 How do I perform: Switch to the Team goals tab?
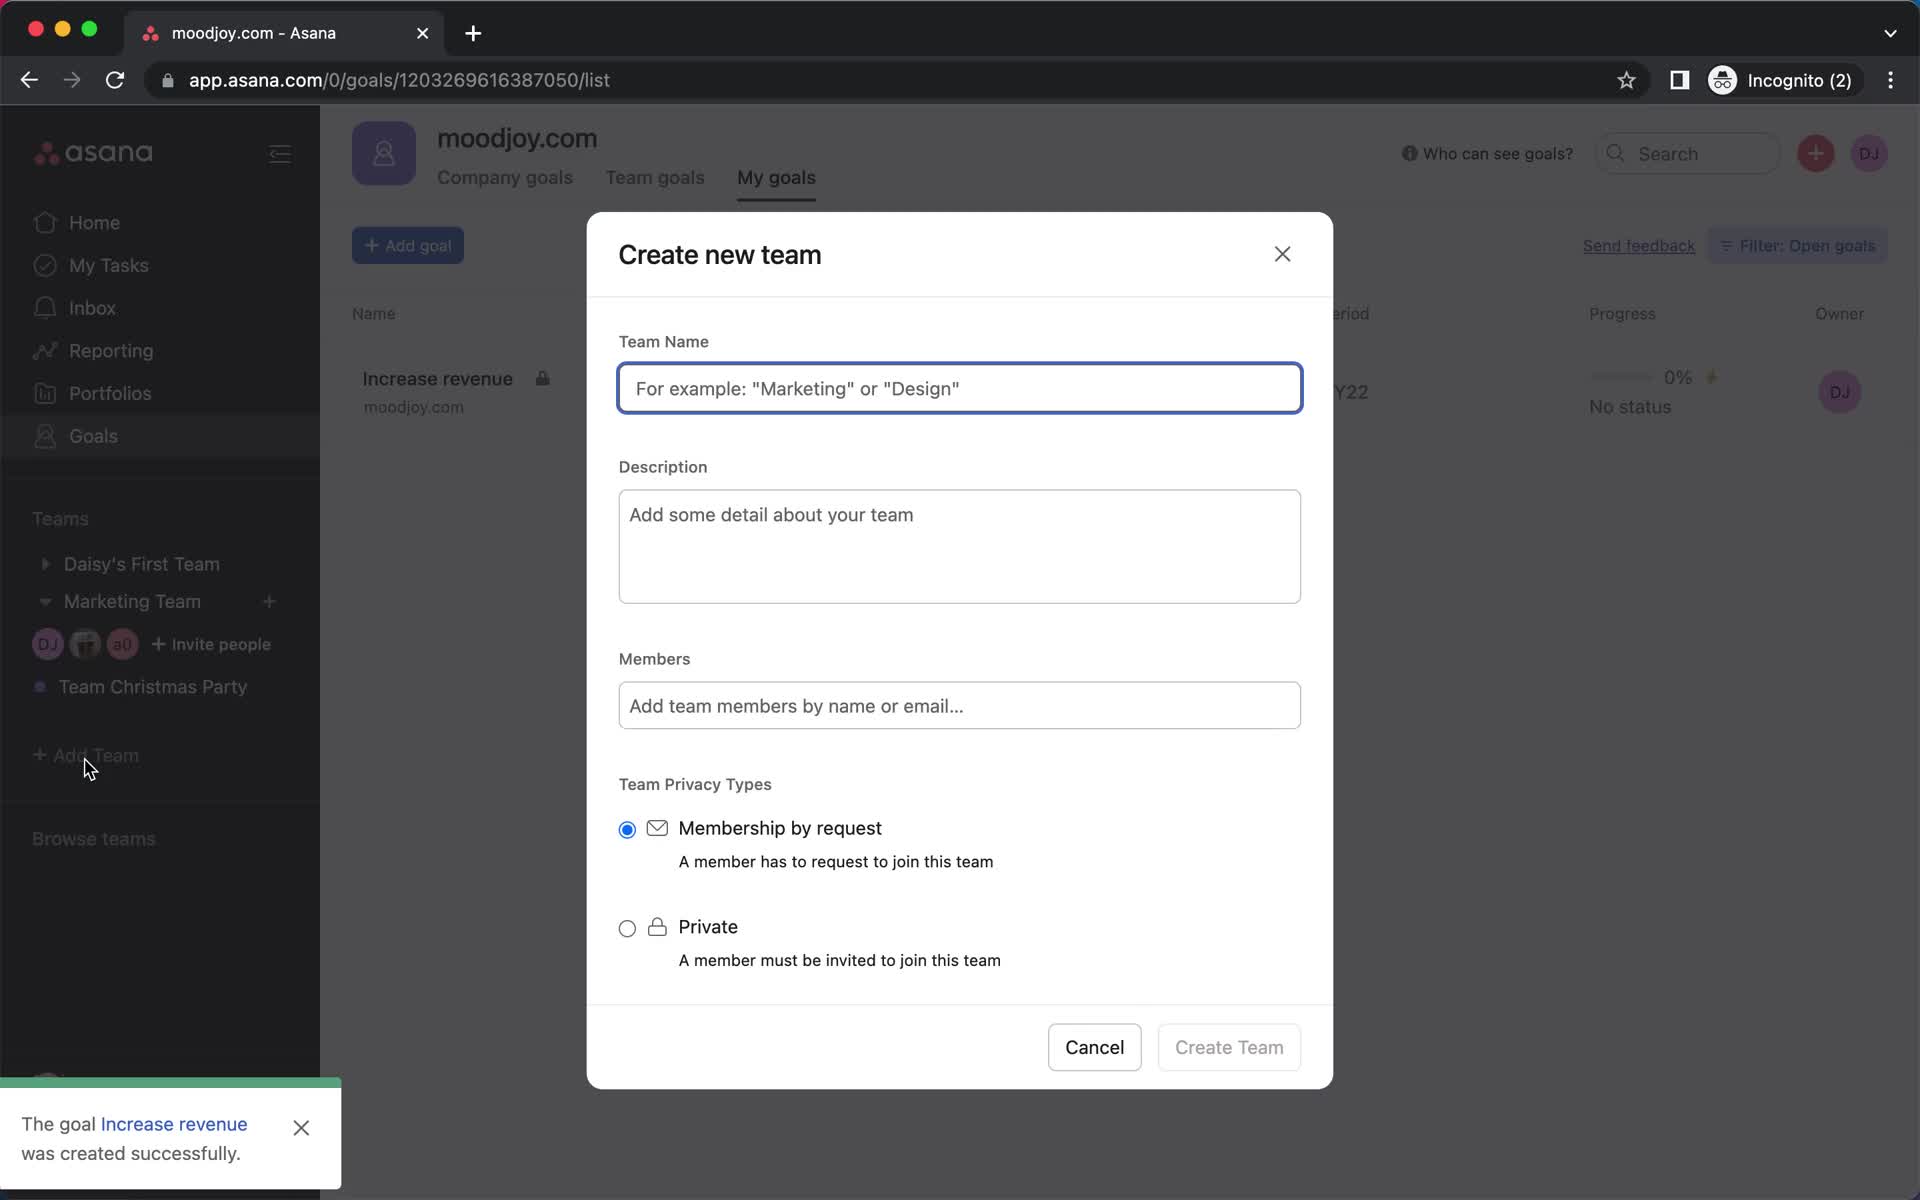point(655,178)
